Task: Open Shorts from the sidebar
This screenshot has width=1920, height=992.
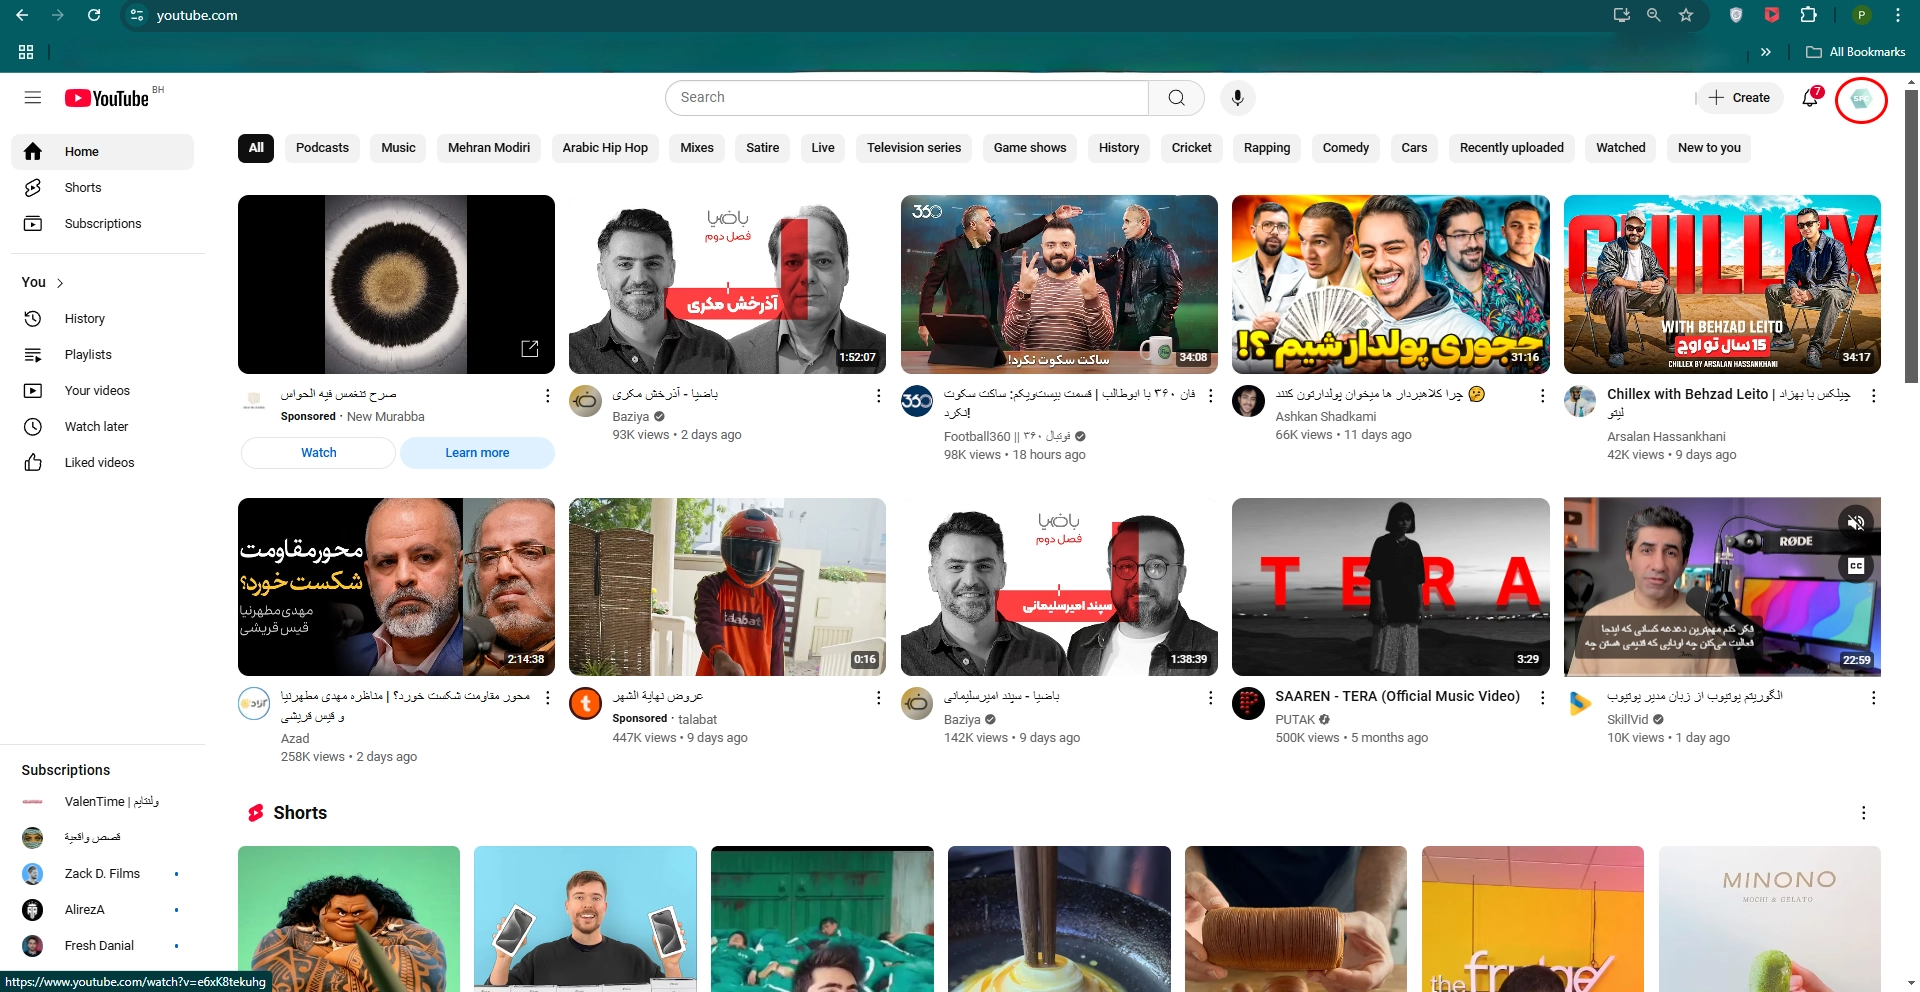Action: [83, 188]
